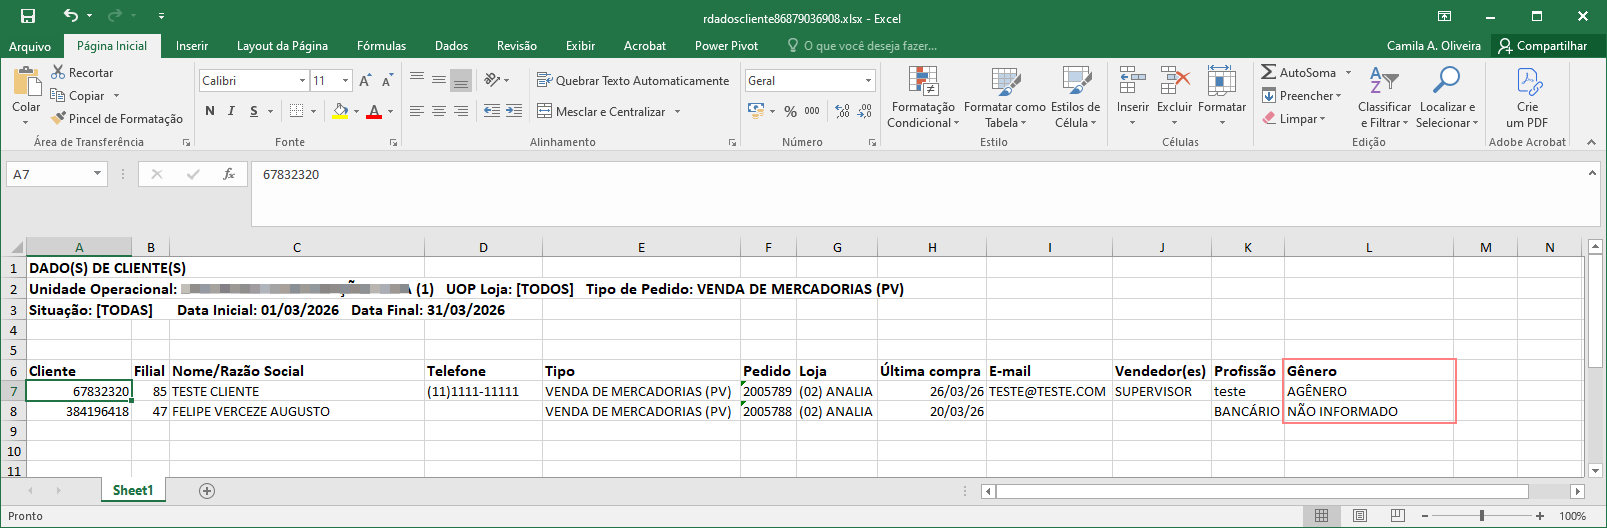Toggle Bold formatting

pyautogui.click(x=210, y=111)
